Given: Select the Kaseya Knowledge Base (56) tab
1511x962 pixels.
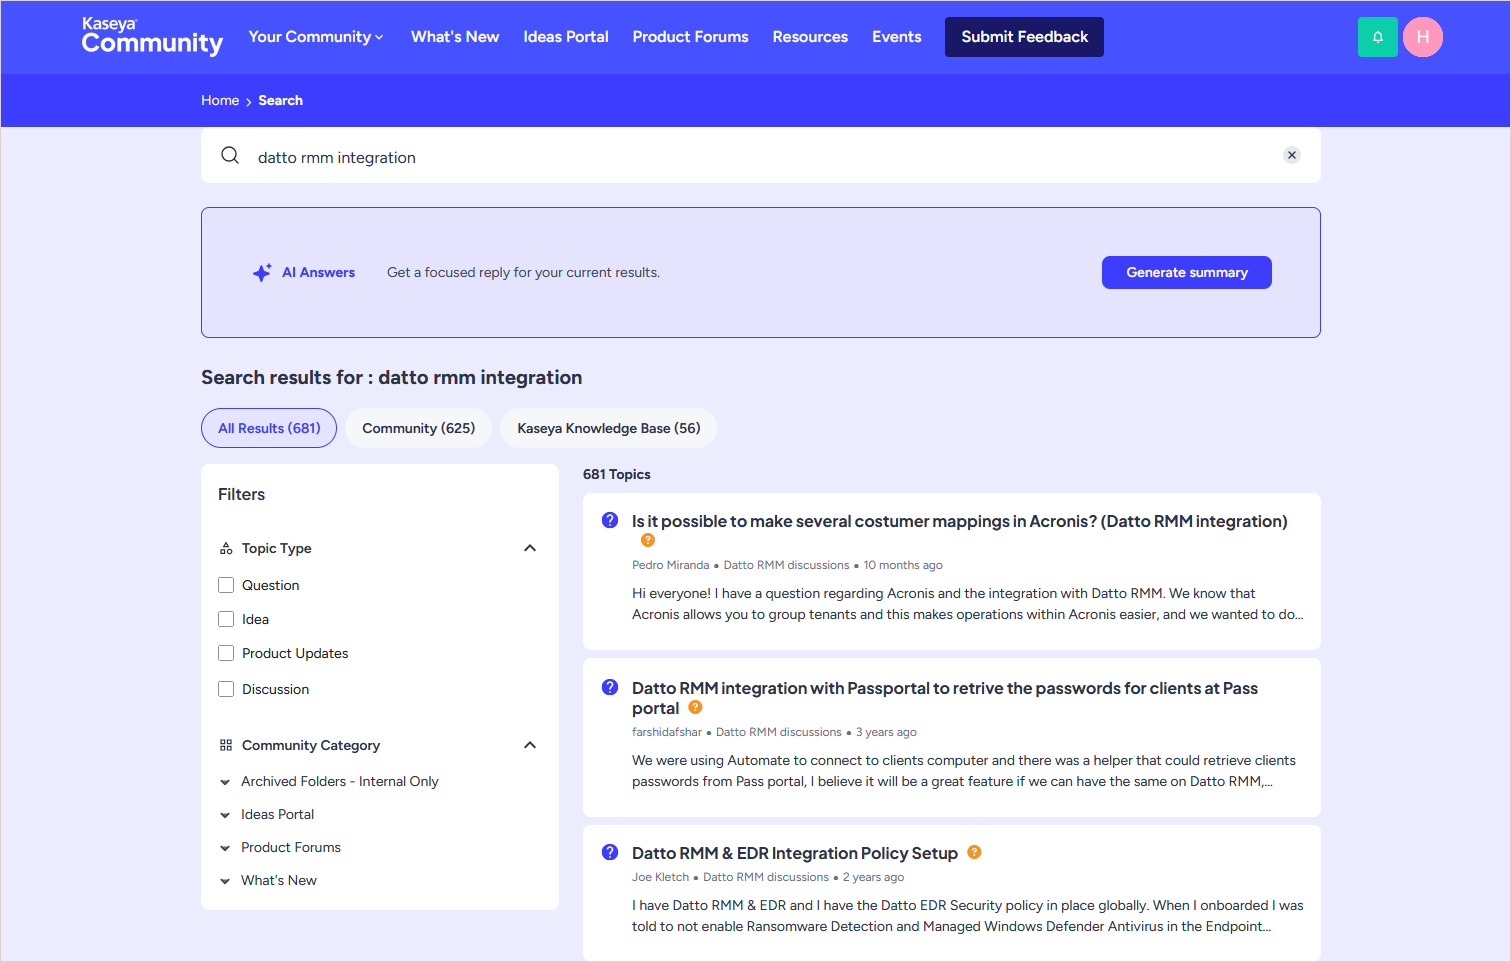Looking at the screenshot, I should 608,428.
